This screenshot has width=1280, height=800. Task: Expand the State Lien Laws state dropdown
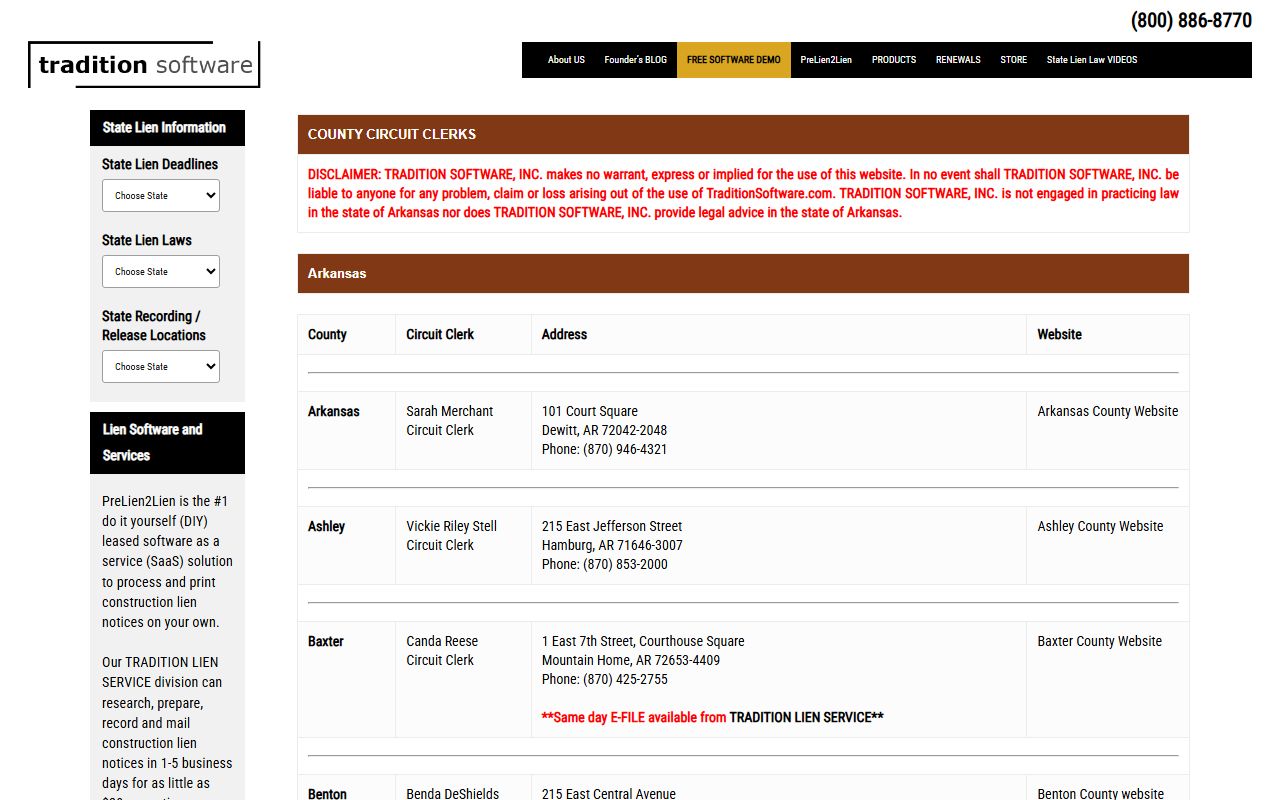[x=161, y=272]
